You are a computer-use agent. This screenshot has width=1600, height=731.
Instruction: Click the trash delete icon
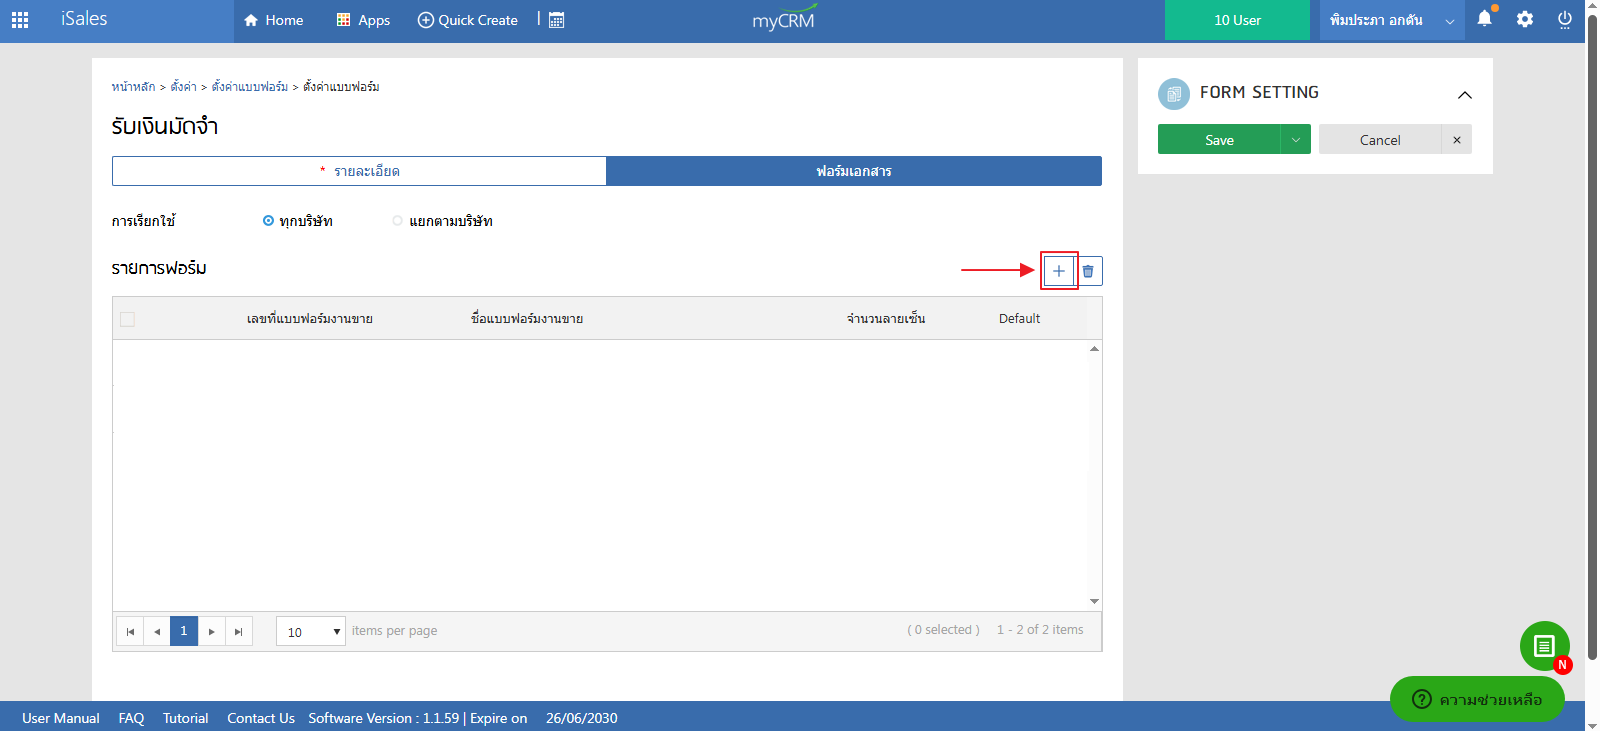[1088, 271]
